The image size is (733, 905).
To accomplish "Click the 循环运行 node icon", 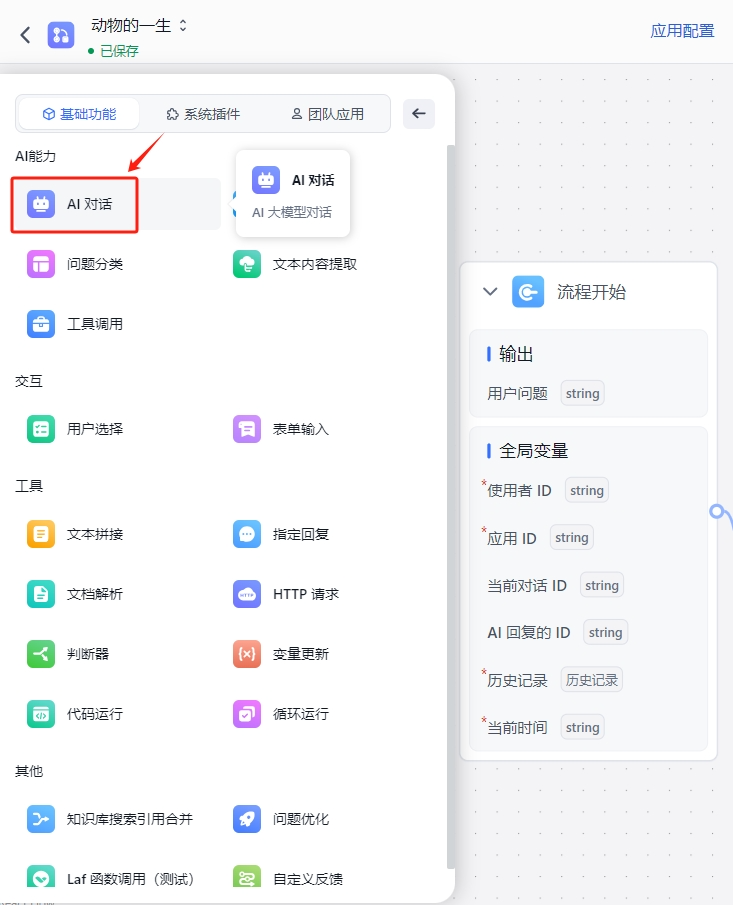I will (247, 715).
